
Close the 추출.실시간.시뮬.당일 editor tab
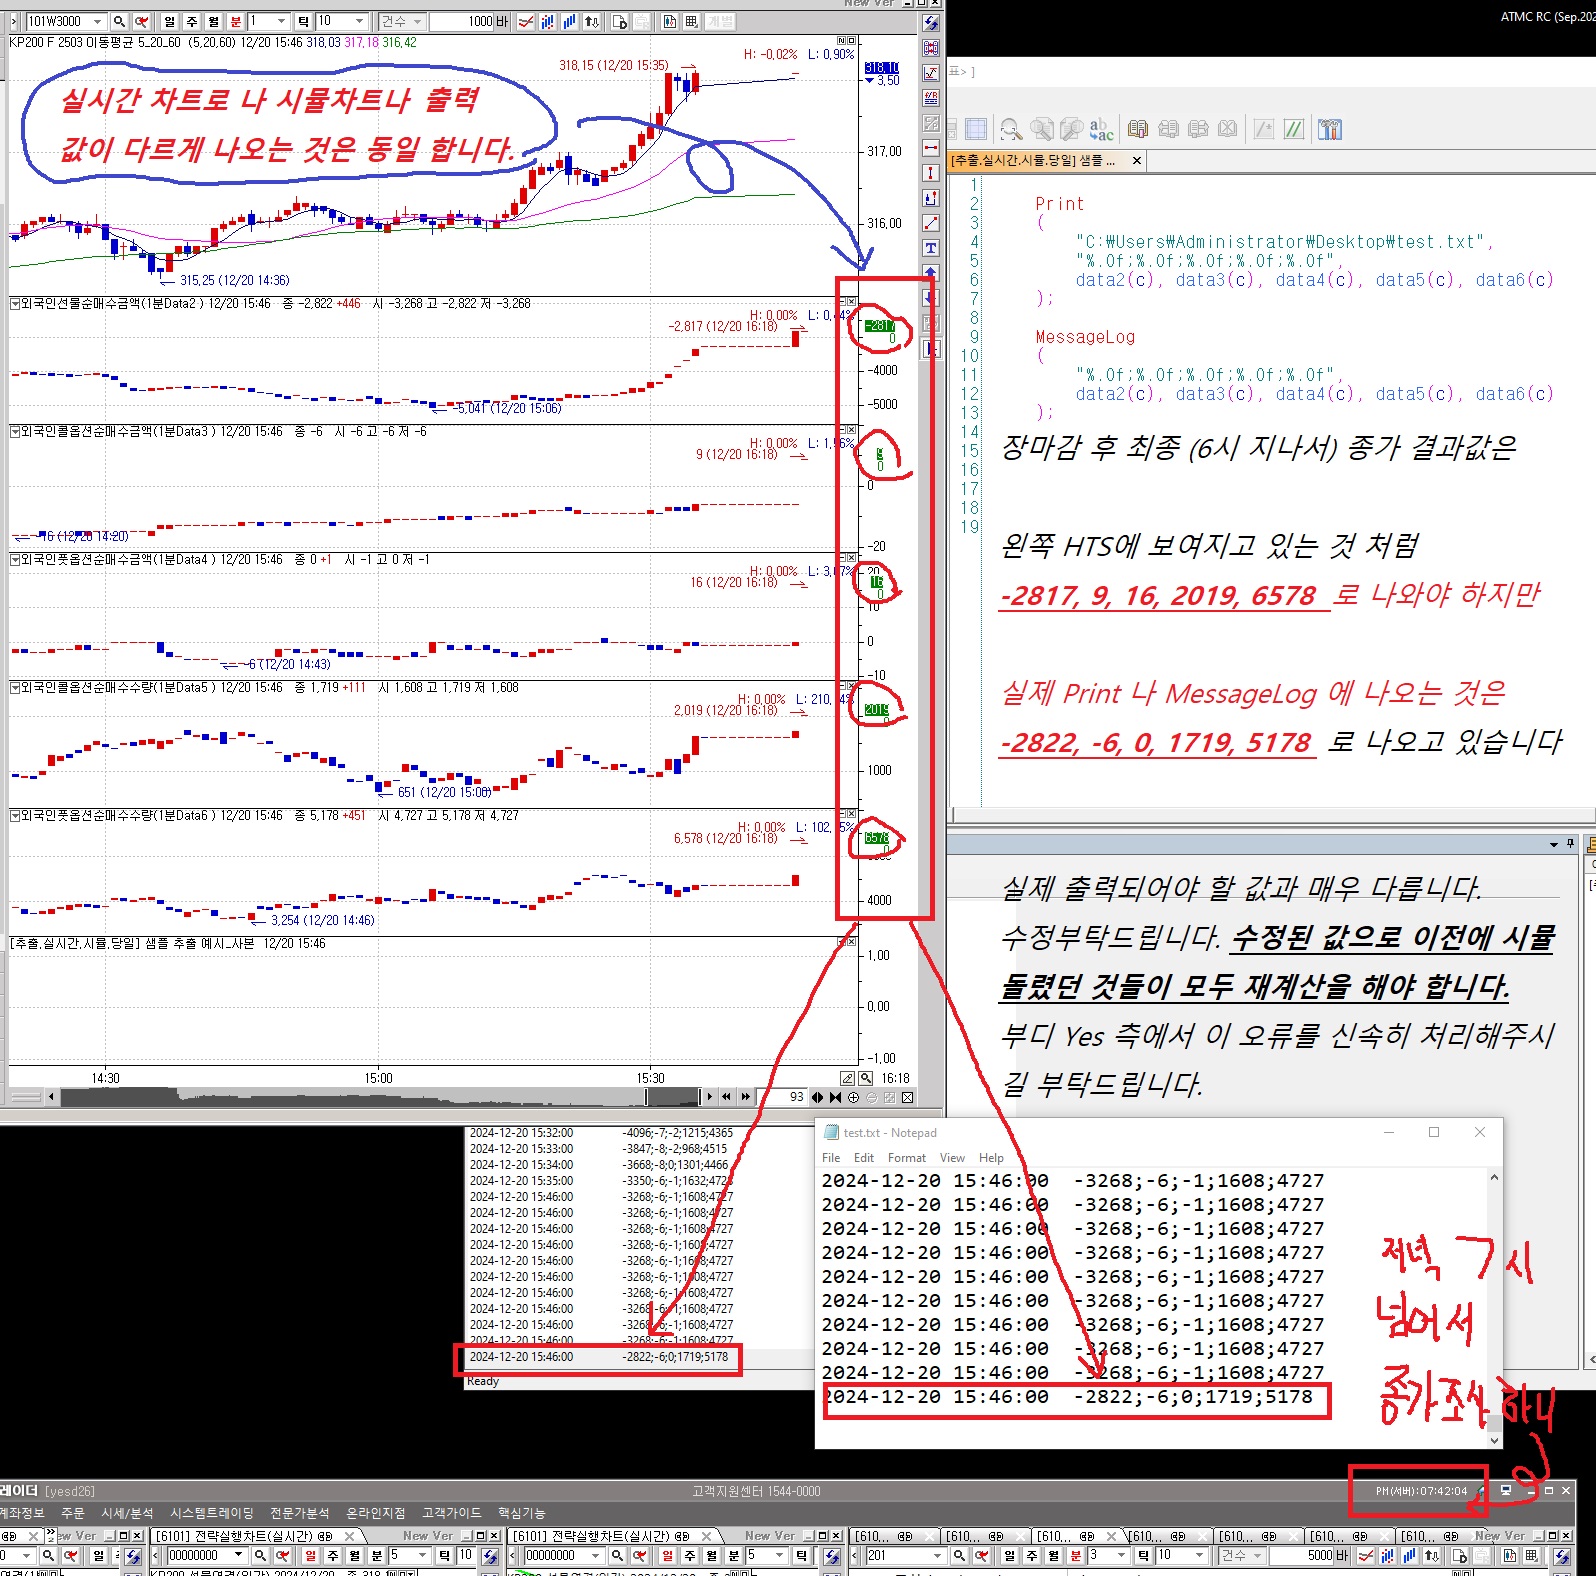1136,160
